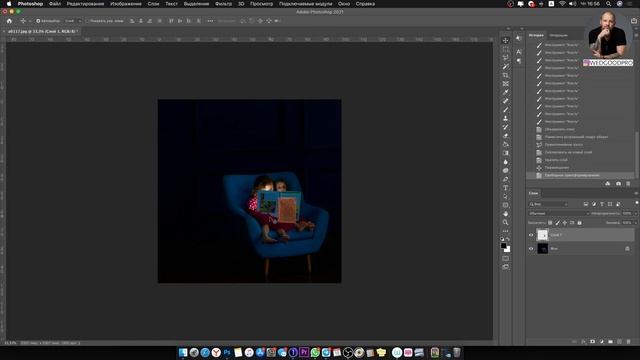Viewport: 640px width, 360px height.
Task: Open the Редактирование menu
Action: [x=85, y=4]
